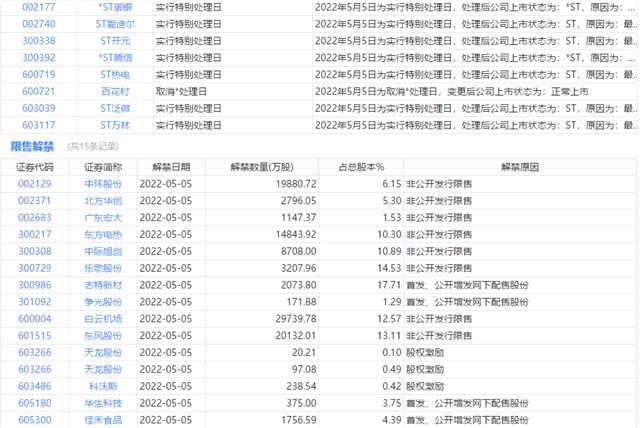Select the 取消*处理日 event type cell
This screenshot has height=428, width=640.
tap(181, 91)
